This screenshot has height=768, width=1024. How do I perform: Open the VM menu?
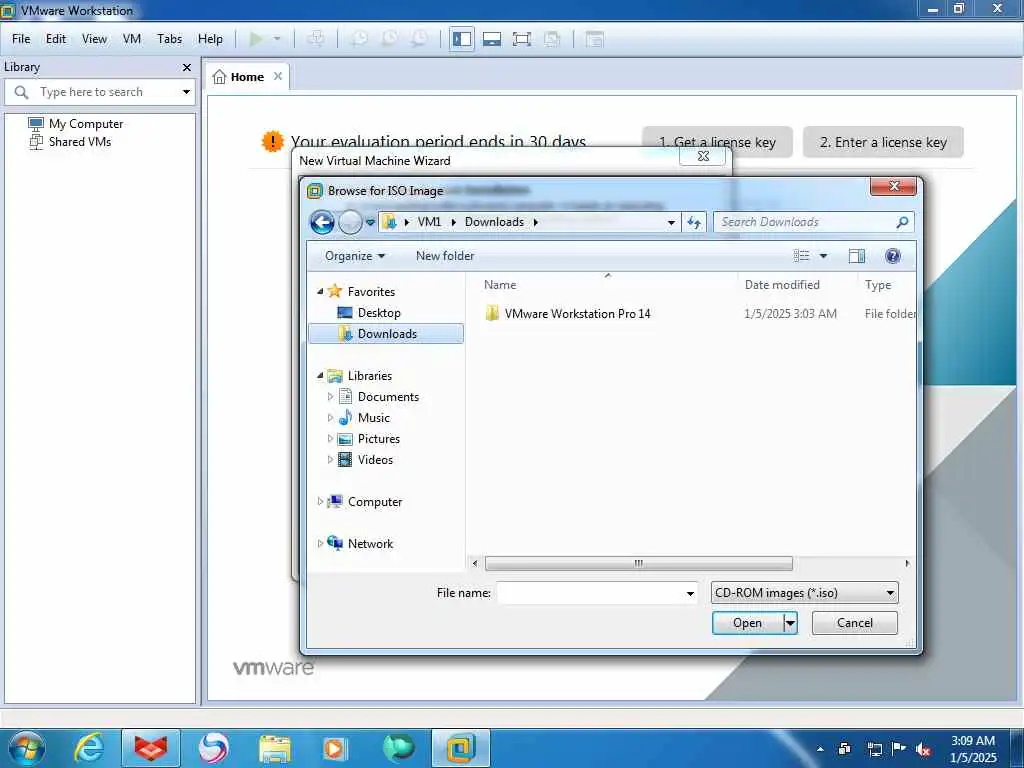point(132,39)
